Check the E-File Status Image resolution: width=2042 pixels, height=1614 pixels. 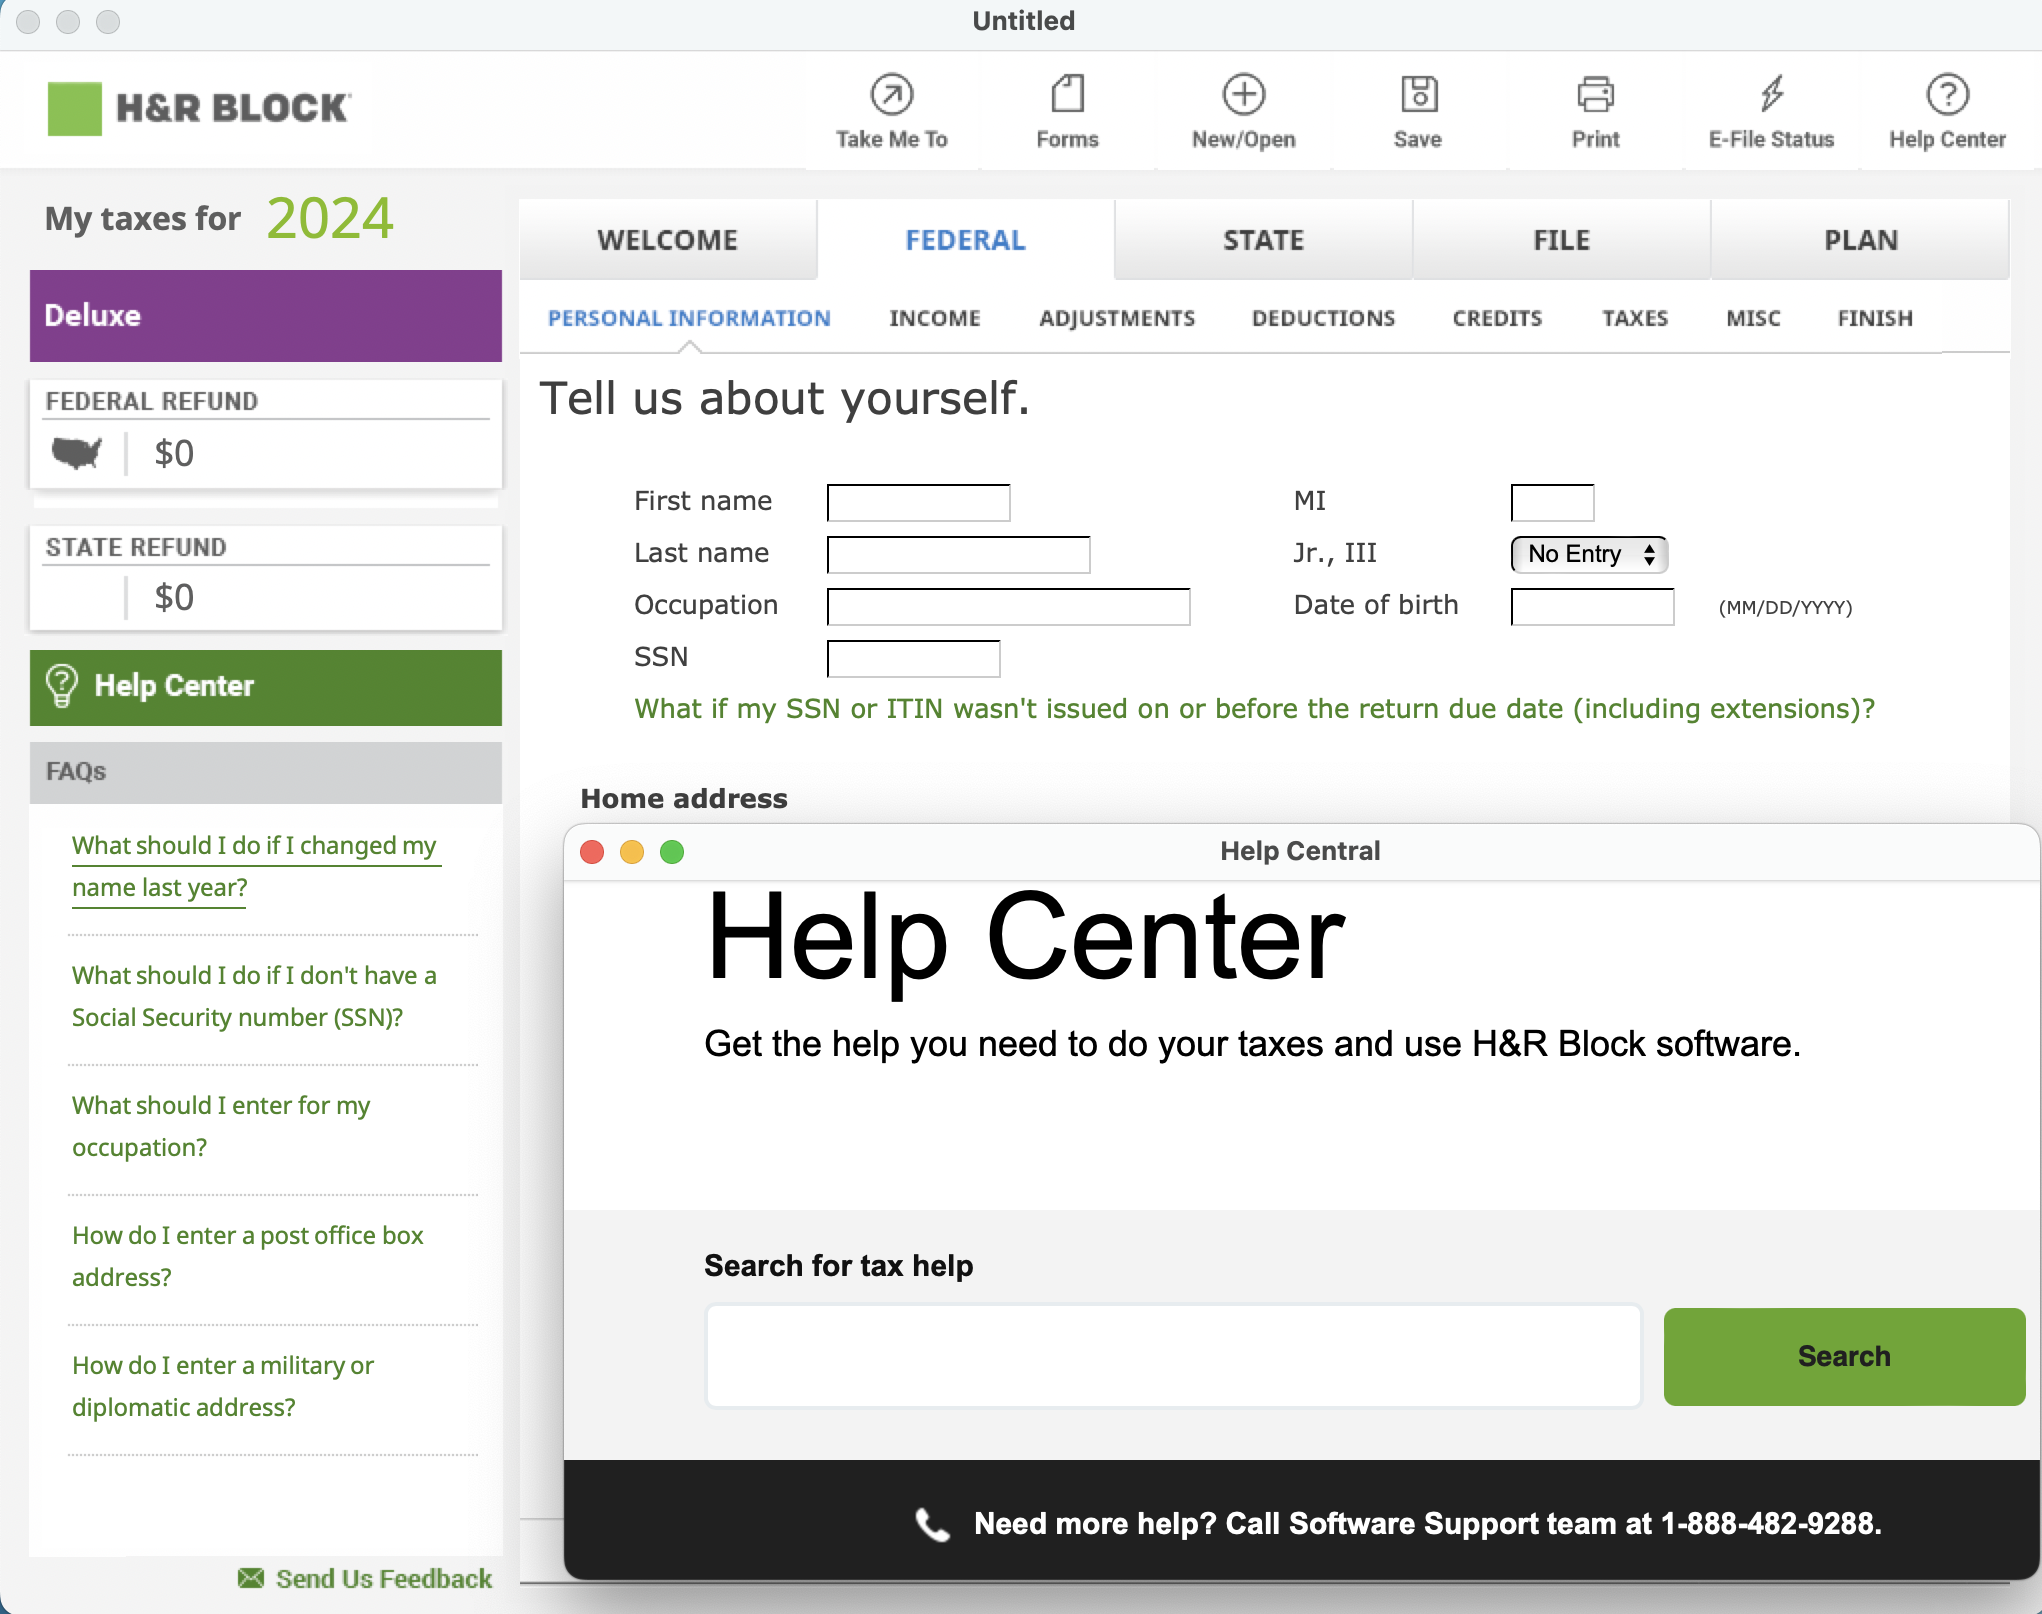(x=1771, y=110)
